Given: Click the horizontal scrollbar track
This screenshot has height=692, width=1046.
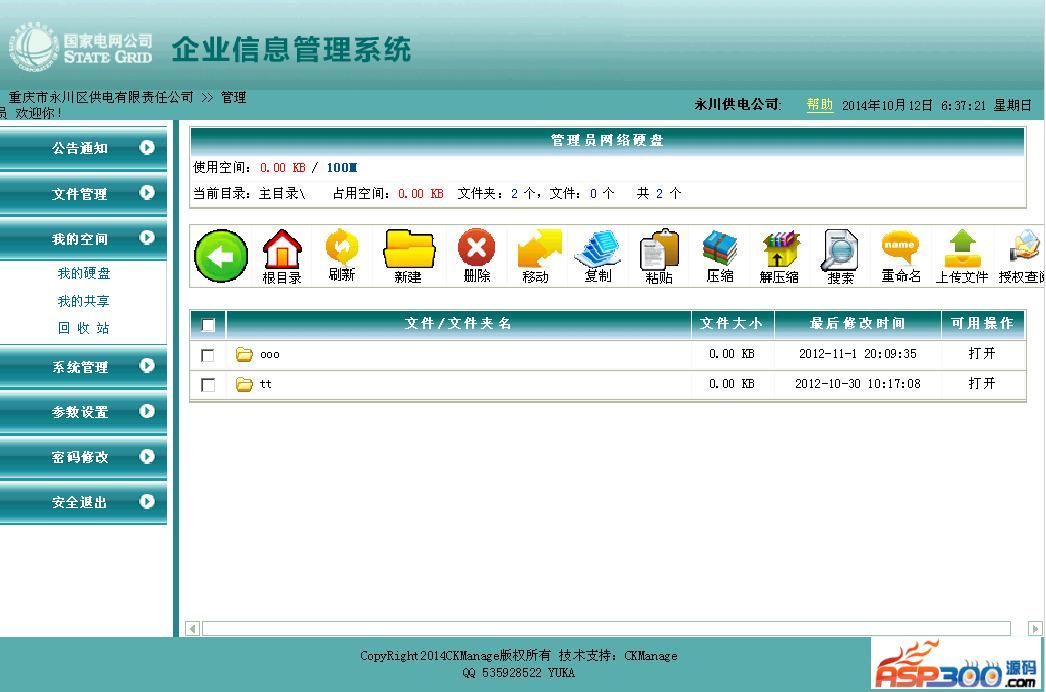Looking at the screenshot, I should click(x=606, y=628).
